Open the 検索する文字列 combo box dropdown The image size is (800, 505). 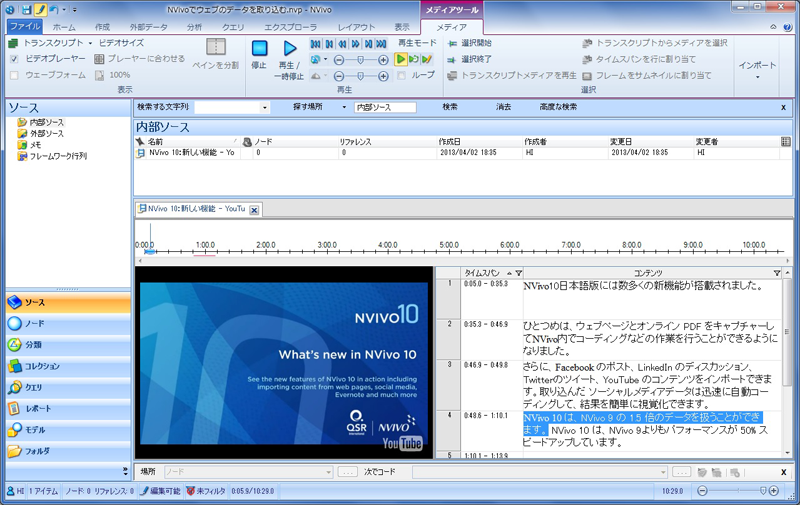(264, 108)
